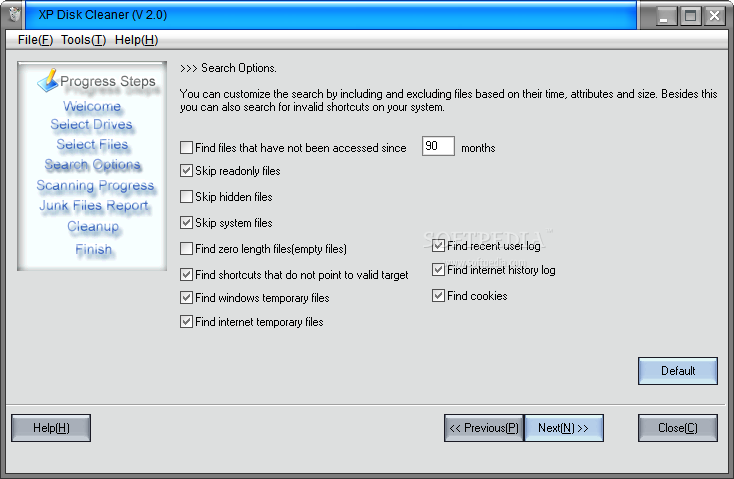The width and height of the screenshot is (734, 479).
Task: Check Skip hidden files
Action: tap(186, 196)
